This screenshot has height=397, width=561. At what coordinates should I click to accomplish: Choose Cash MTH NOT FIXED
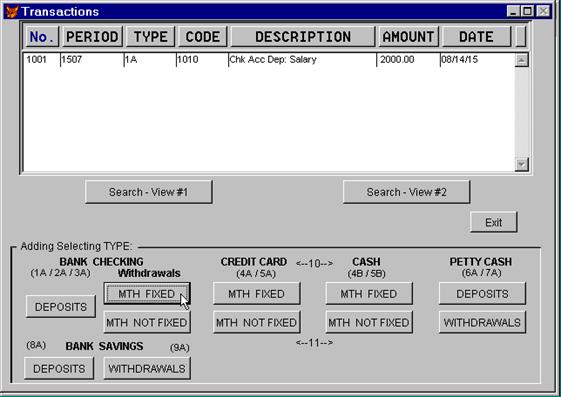(369, 322)
